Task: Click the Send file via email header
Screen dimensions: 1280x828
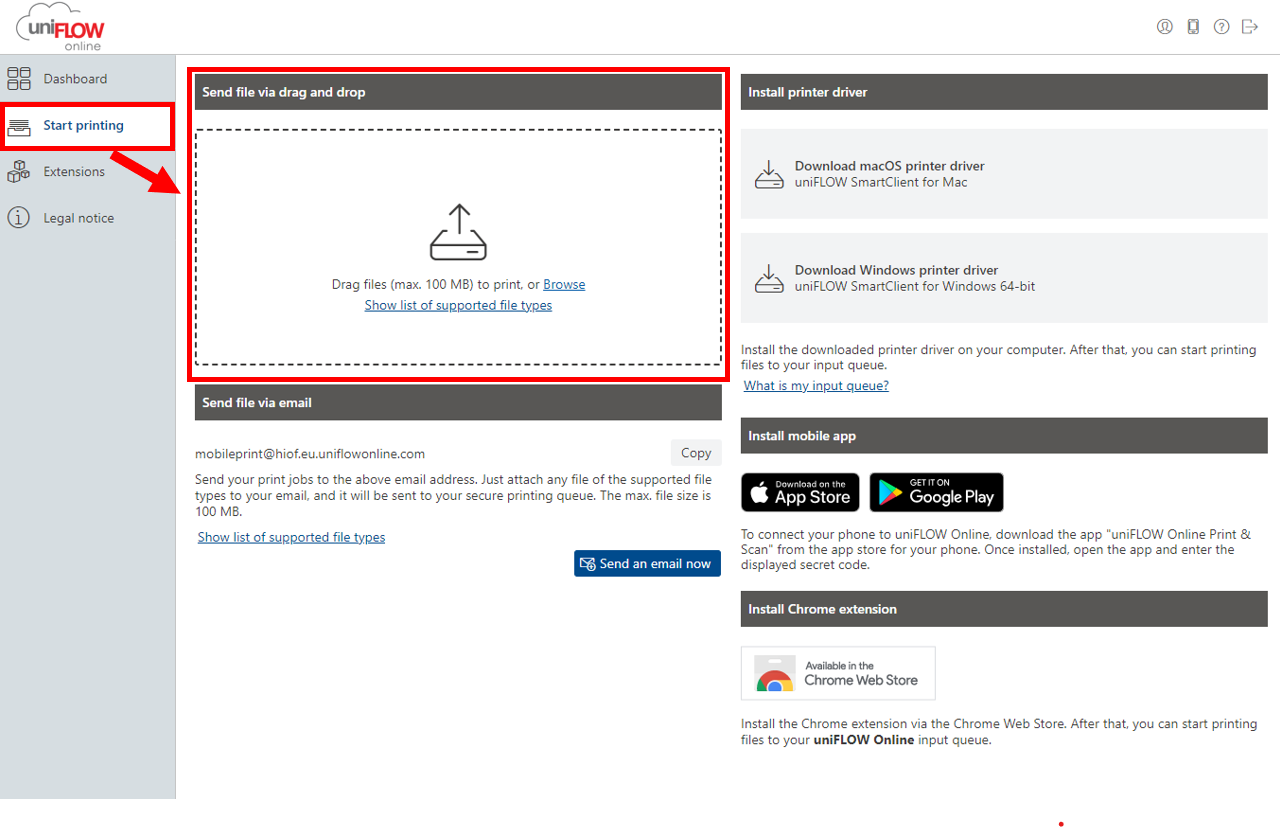Action: click(x=458, y=403)
